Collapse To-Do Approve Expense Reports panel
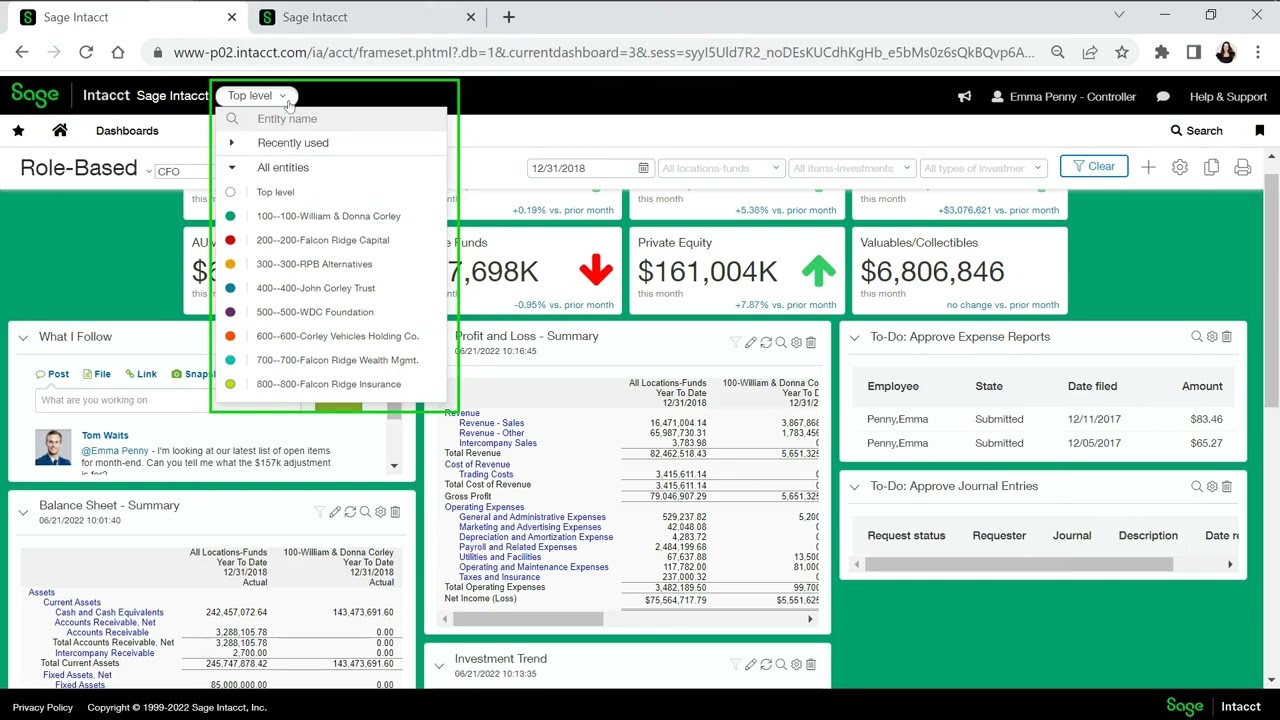 (855, 338)
